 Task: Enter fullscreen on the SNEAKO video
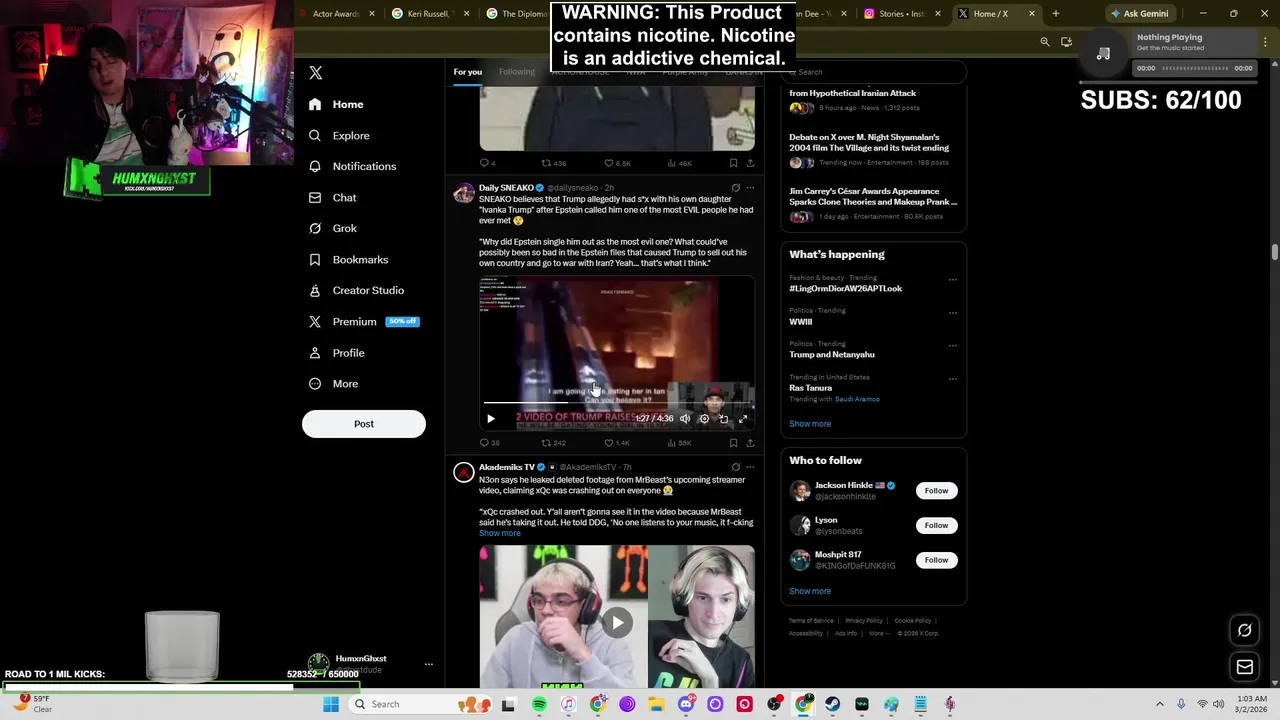click(742, 419)
